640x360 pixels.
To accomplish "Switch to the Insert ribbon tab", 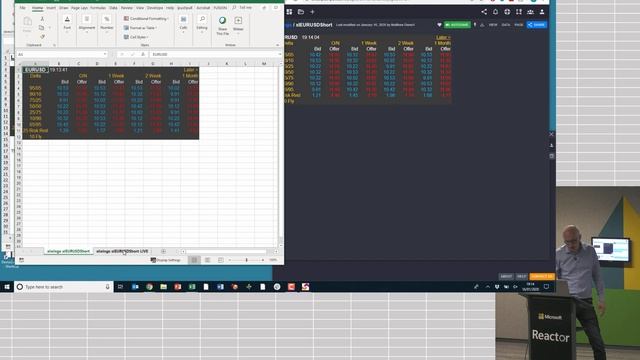I will (x=51, y=8).
